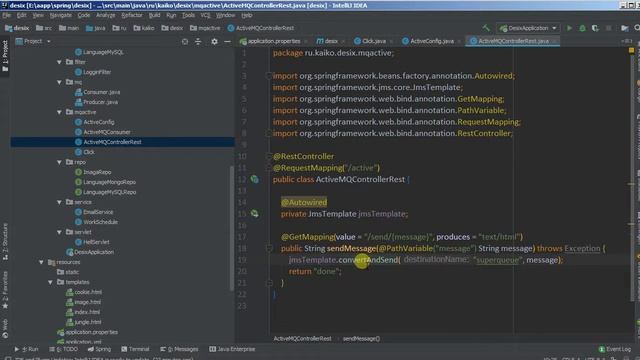This screenshot has width=640, height=360.
Task: Select ActiveMQConsumer in project tree
Action: pos(107,132)
